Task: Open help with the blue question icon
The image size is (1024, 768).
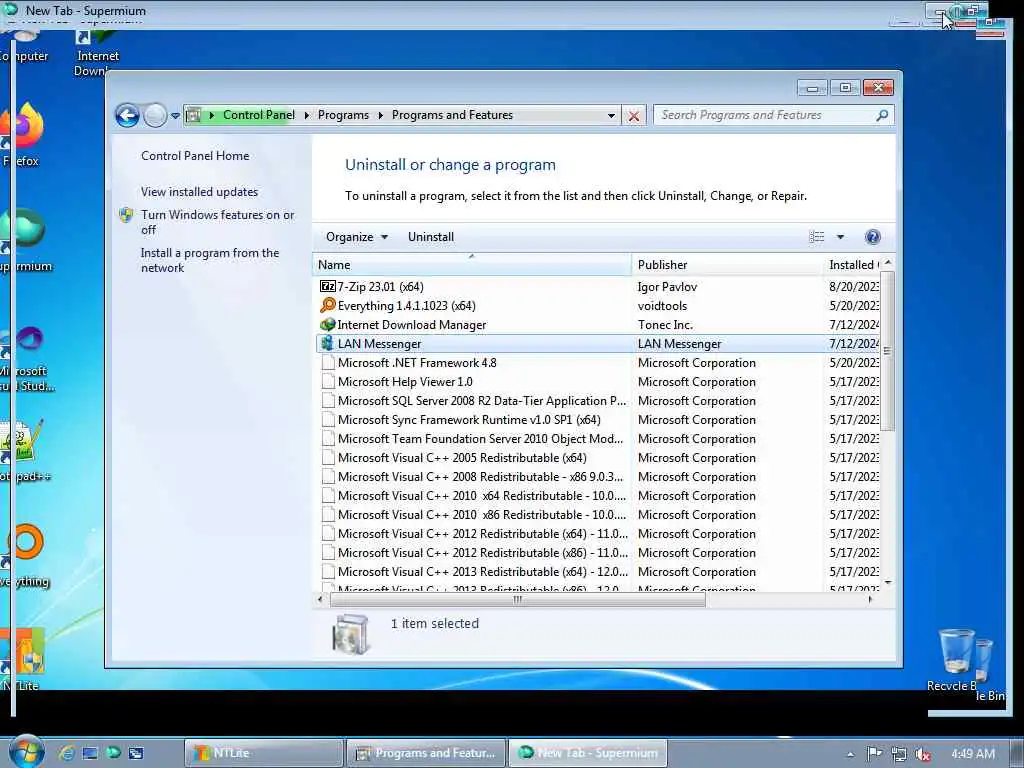Action: [x=872, y=236]
